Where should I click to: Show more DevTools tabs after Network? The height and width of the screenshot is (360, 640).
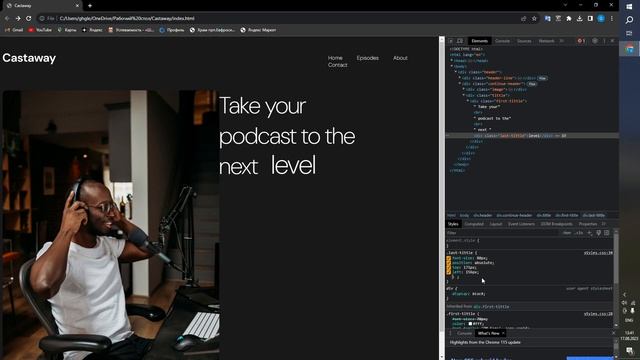coord(562,41)
